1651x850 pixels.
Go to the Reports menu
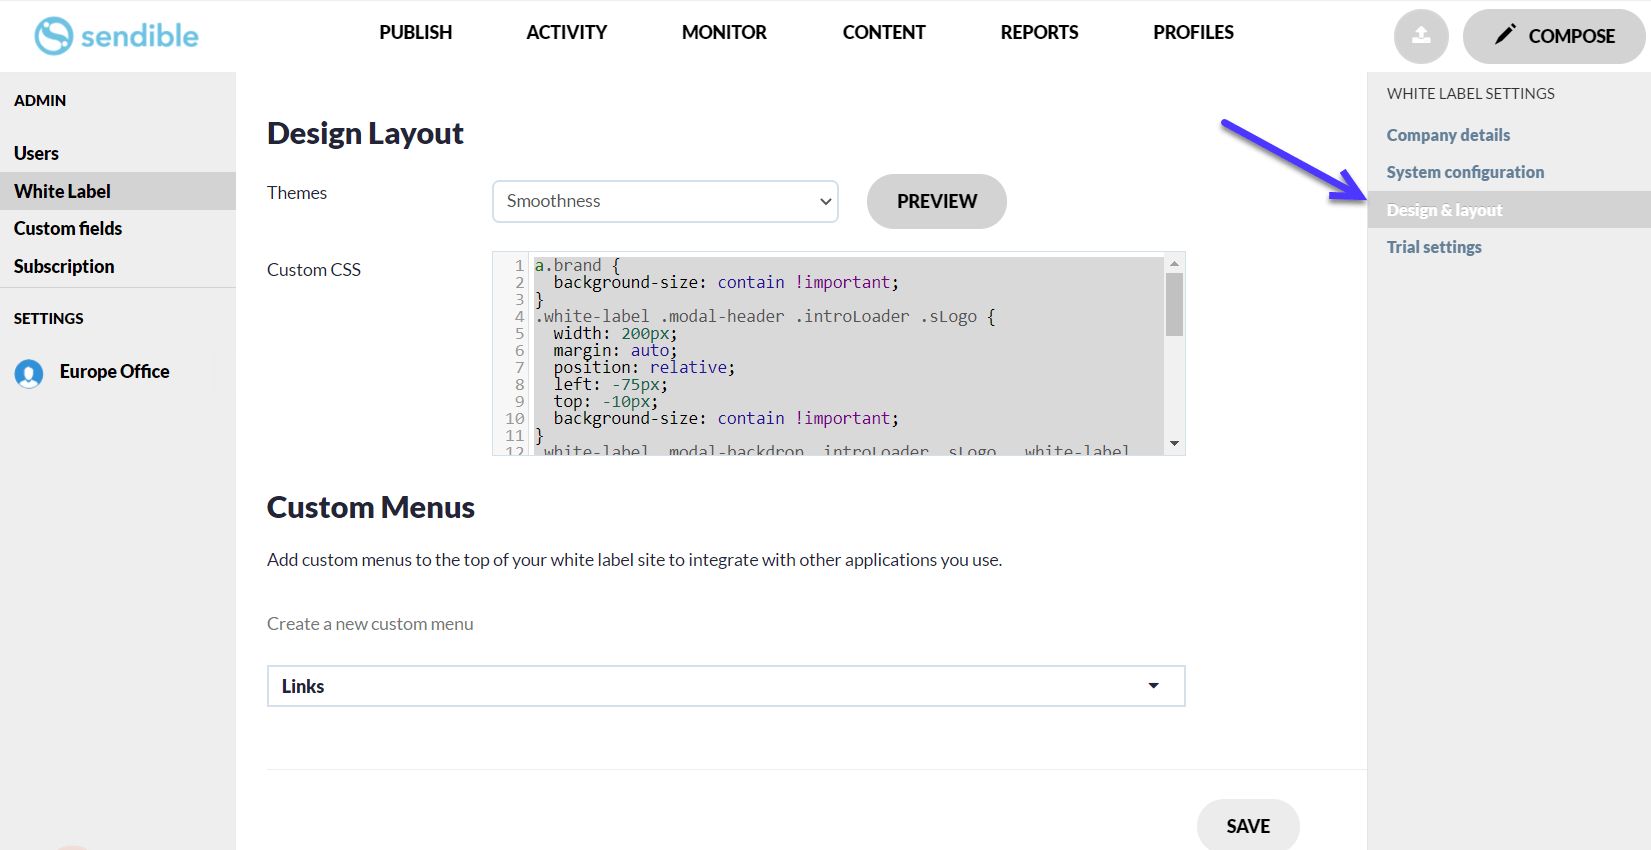coord(1039,32)
